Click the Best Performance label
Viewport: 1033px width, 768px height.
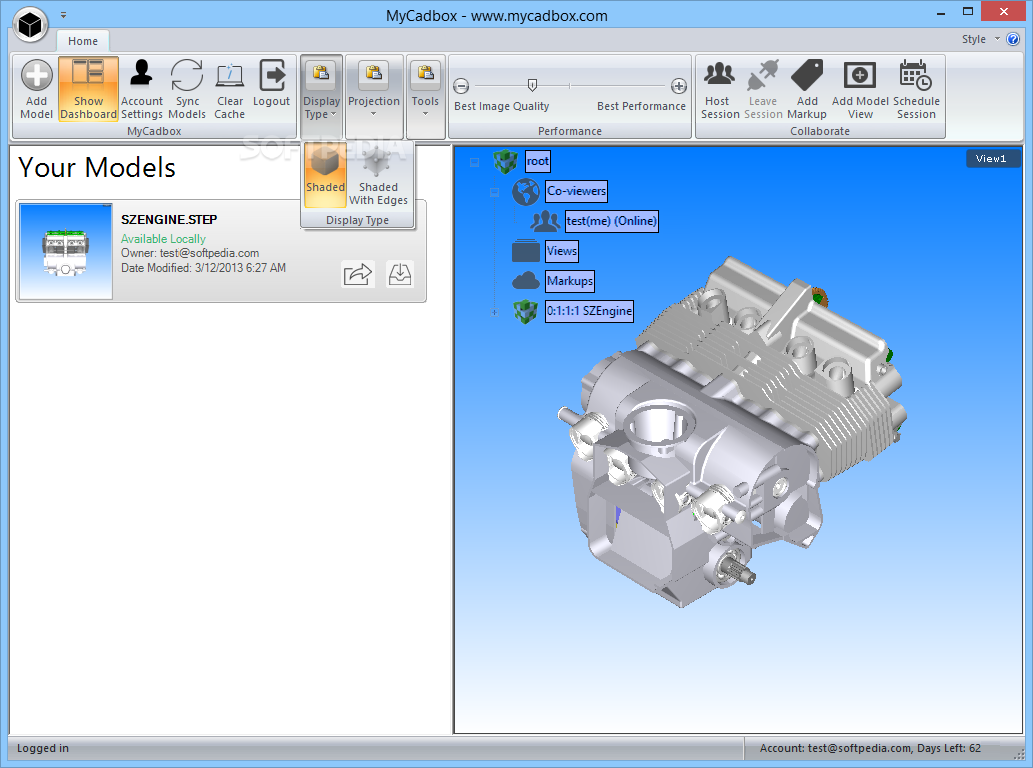pyautogui.click(x=641, y=106)
